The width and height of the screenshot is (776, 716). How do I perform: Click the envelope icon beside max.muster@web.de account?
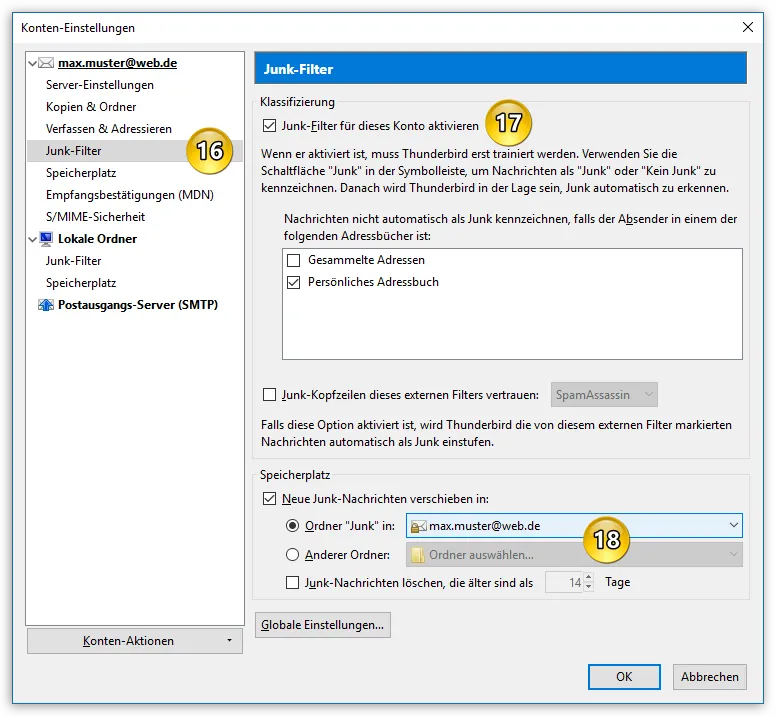point(46,63)
